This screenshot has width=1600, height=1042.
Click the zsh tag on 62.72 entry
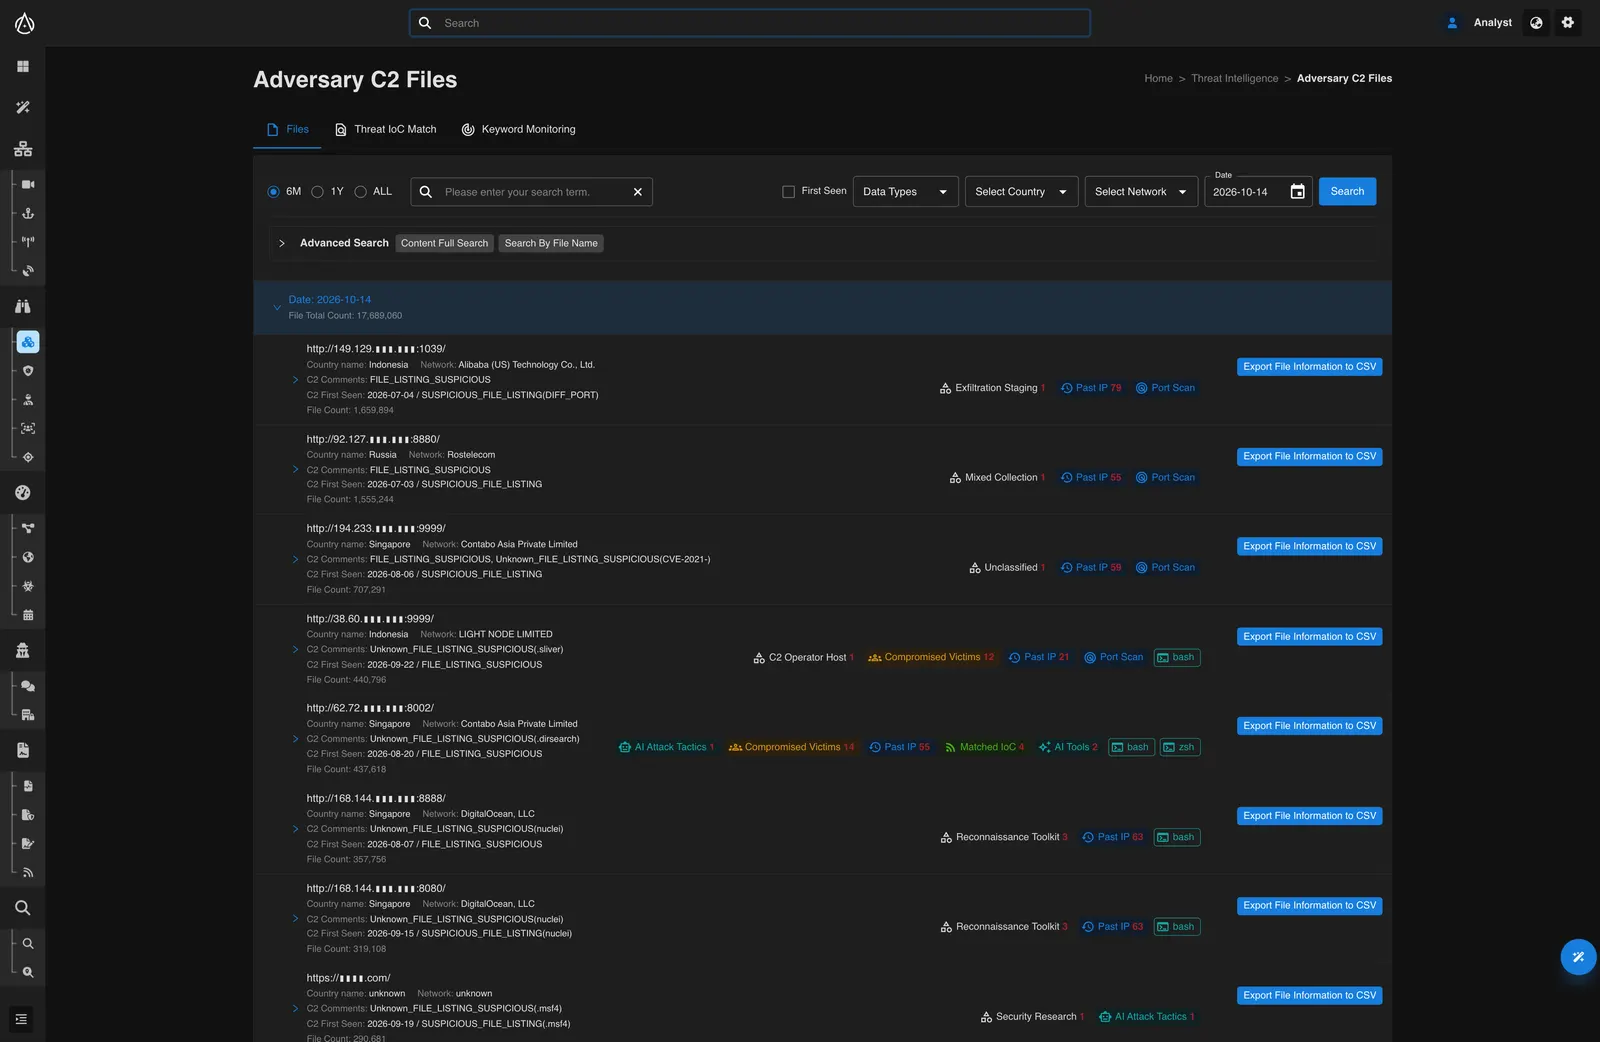[1180, 747]
